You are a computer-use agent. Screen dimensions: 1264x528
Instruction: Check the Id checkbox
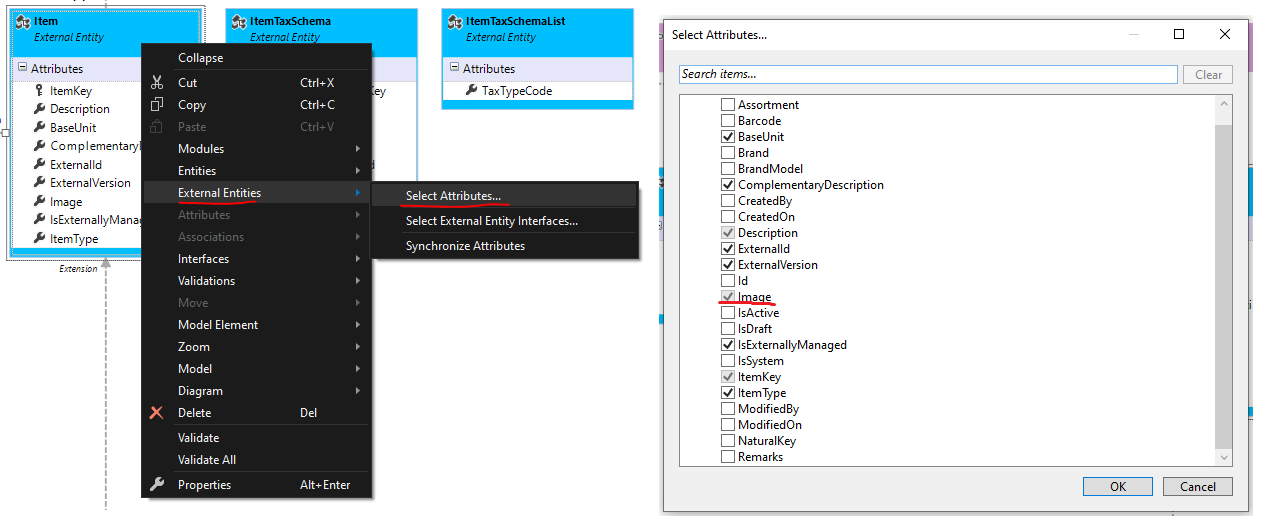(728, 281)
